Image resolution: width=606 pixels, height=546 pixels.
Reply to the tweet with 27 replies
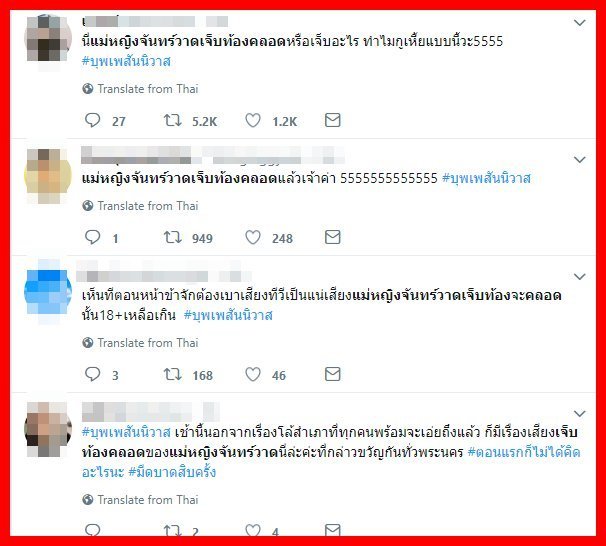click(x=92, y=120)
